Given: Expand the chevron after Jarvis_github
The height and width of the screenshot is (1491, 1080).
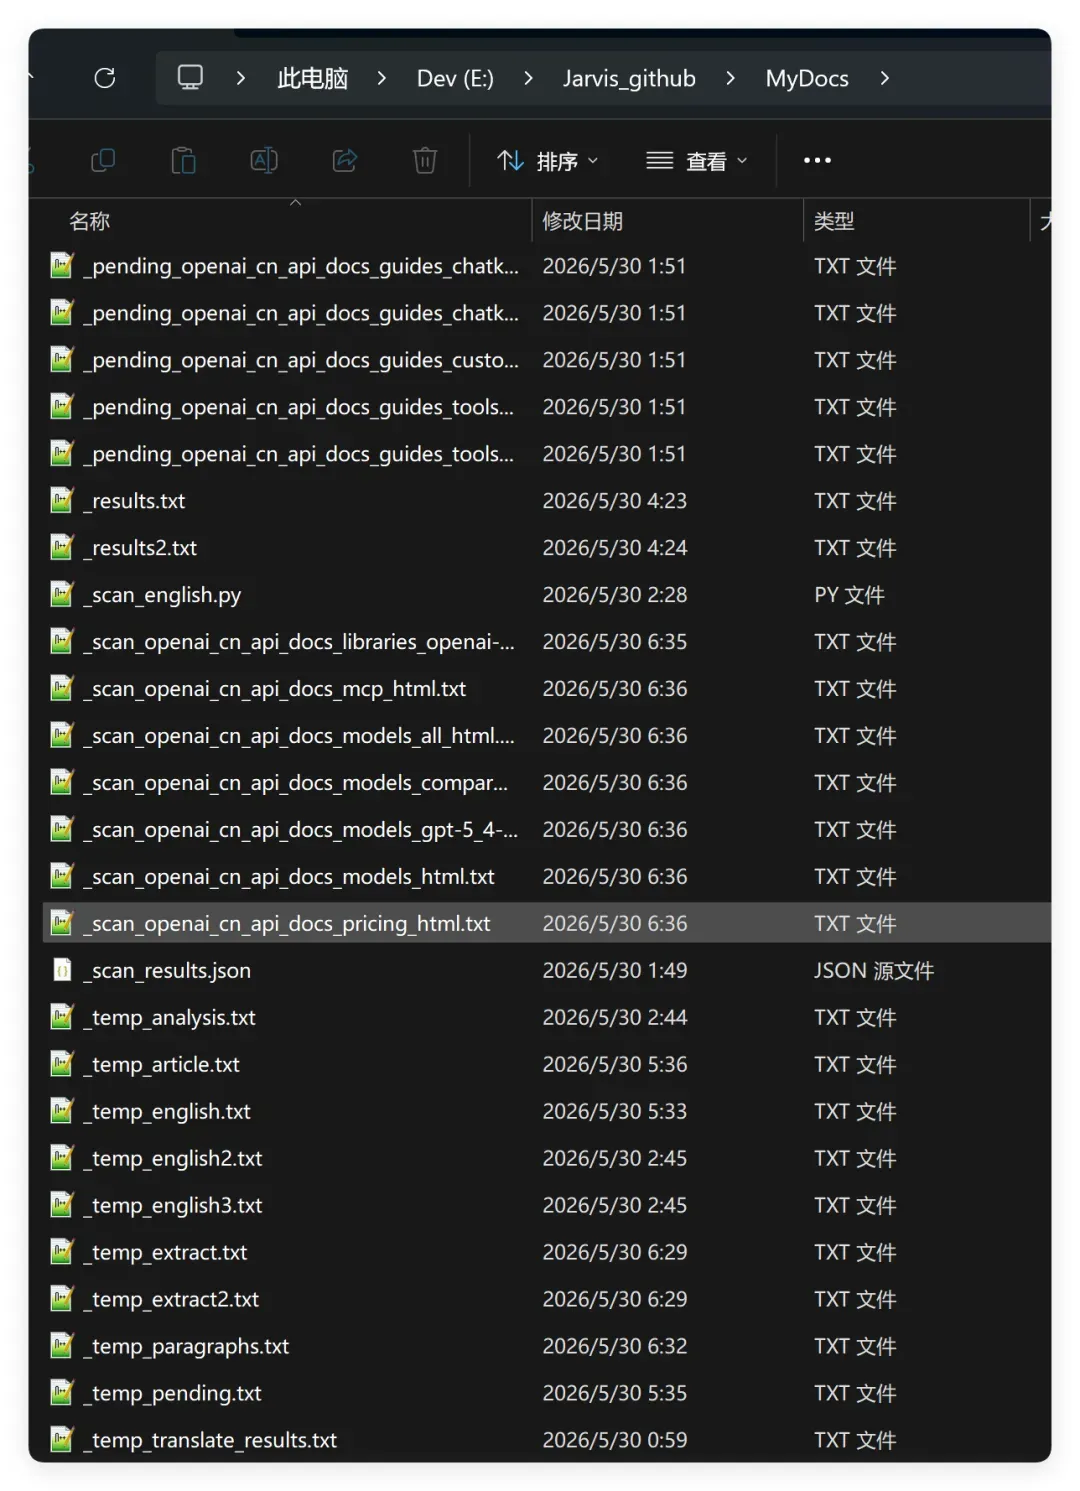Looking at the screenshot, I should 730,78.
